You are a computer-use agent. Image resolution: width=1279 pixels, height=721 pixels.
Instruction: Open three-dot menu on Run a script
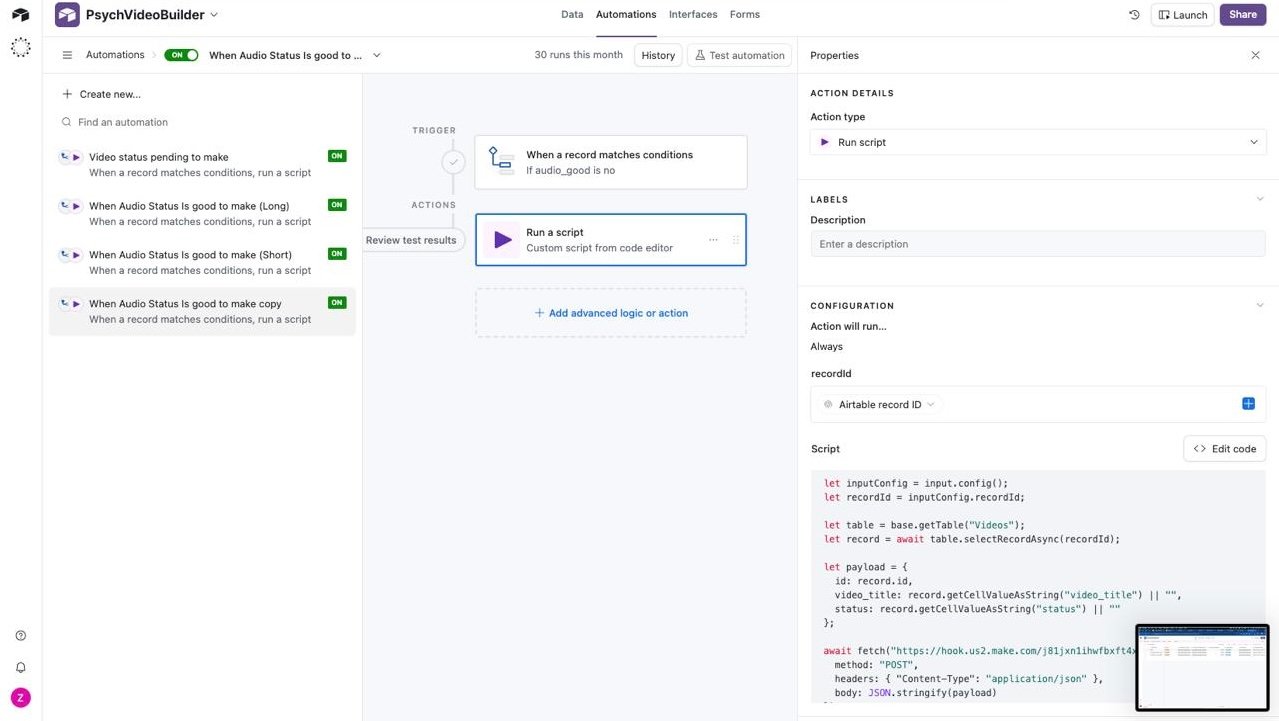(713, 240)
